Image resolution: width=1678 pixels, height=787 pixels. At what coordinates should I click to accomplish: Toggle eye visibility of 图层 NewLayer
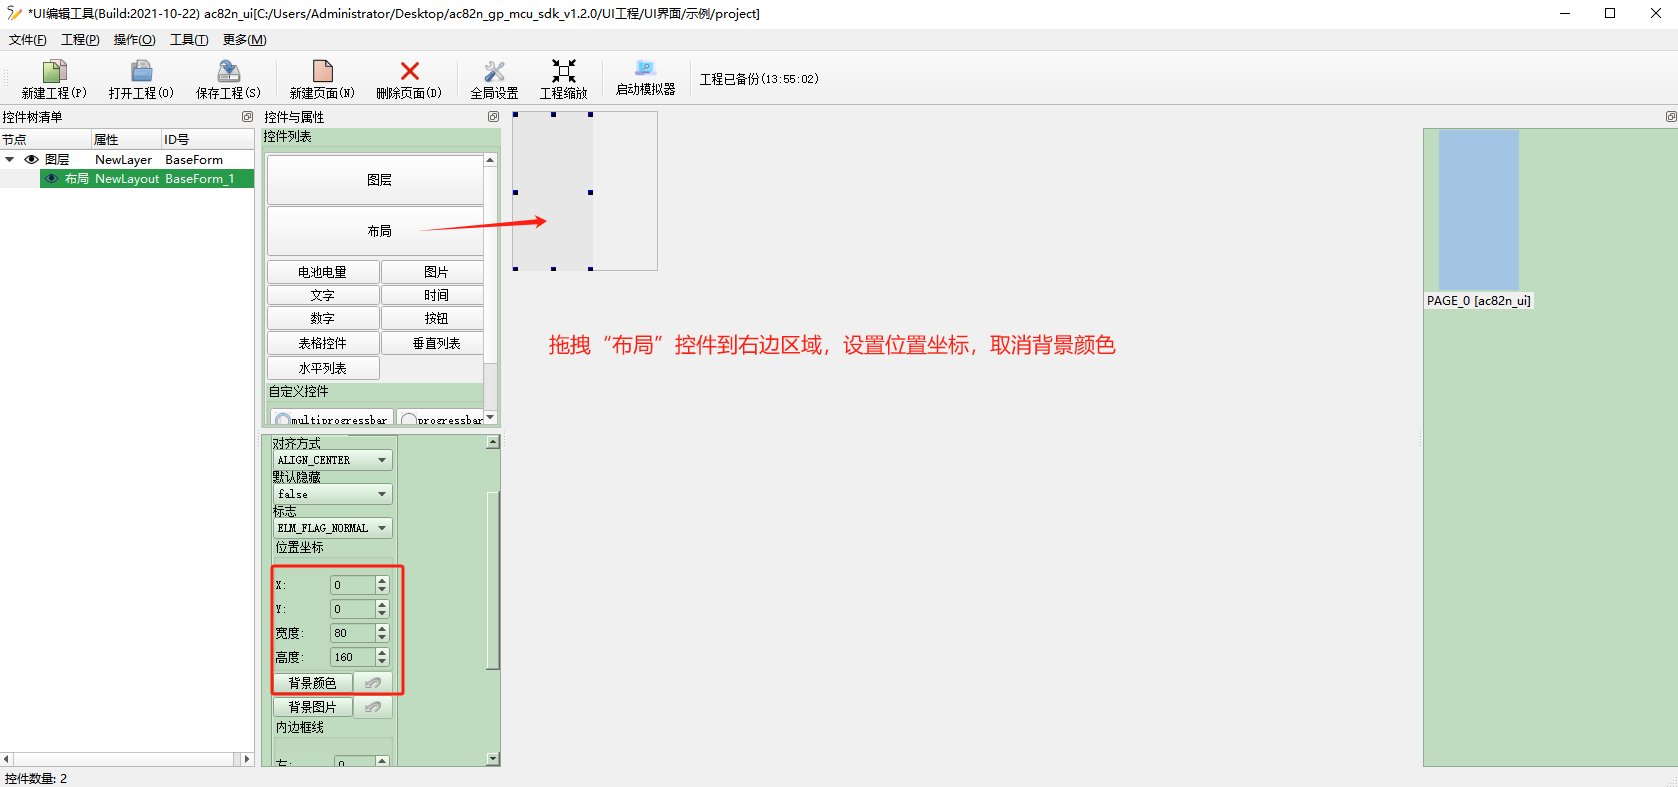pos(31,160)
